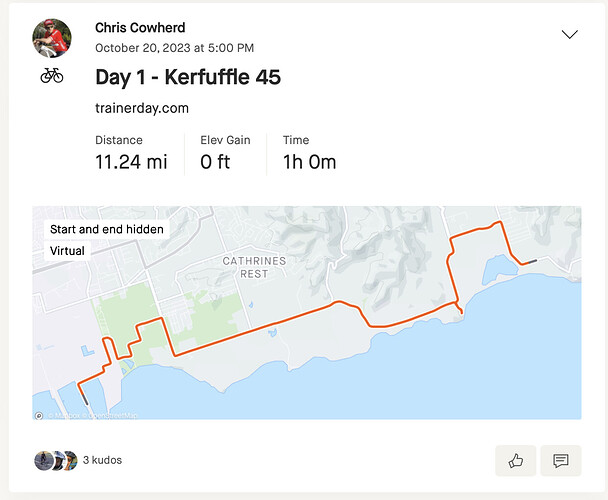608x500 pixels.
Task: Click the 'Virtual' tag on map
Action: pos(67,251)
